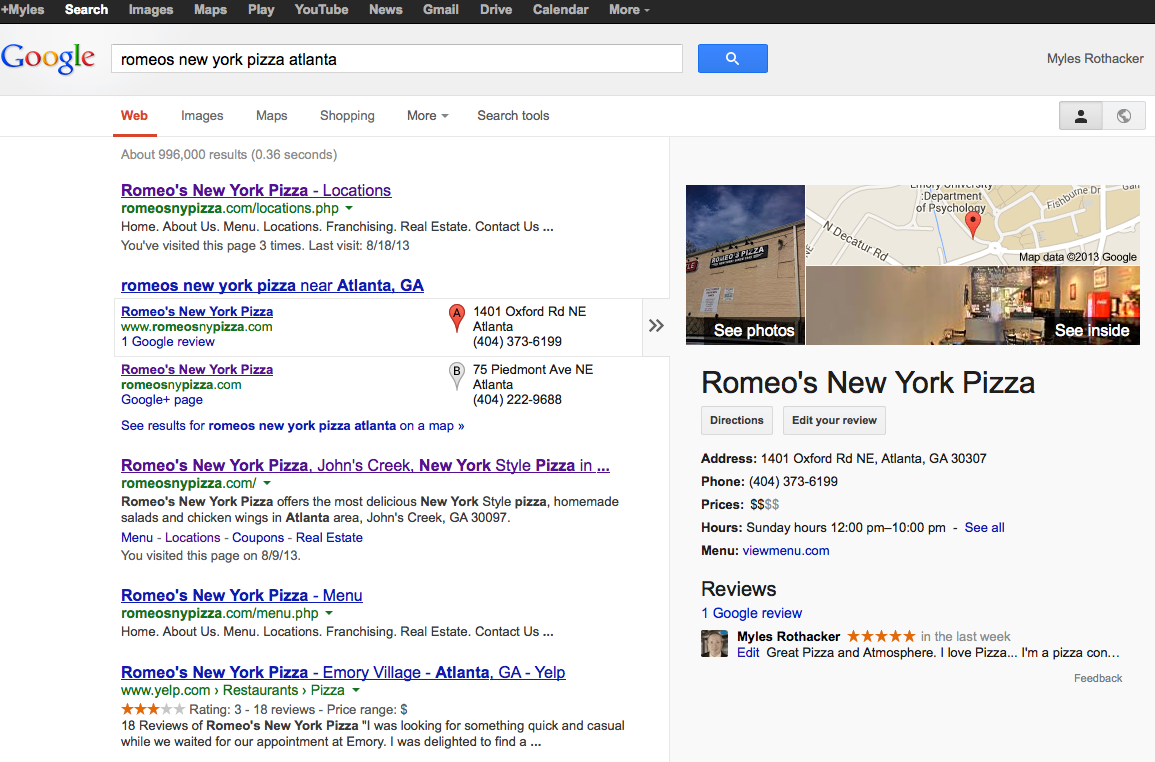
Task: Click Edit link beside review text
Action: coord(748,653)
